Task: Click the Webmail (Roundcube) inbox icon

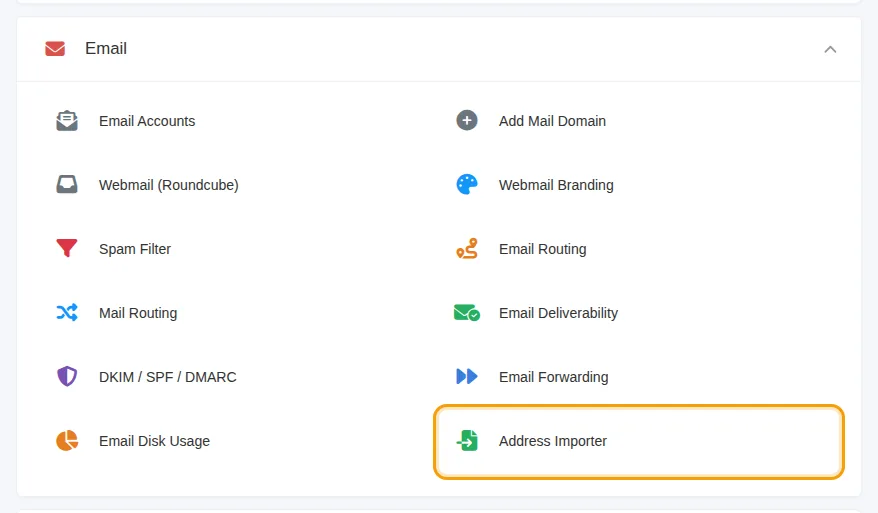Action: (x=67, y=184)
